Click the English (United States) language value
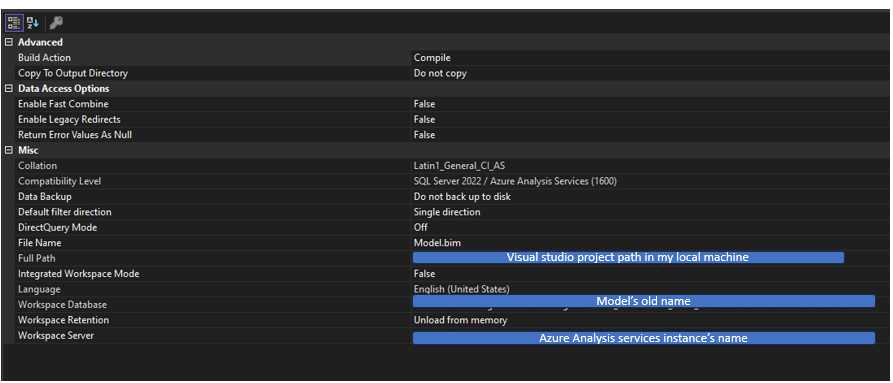This screenshot has width=893, height=383. click(x=462, y=289)
